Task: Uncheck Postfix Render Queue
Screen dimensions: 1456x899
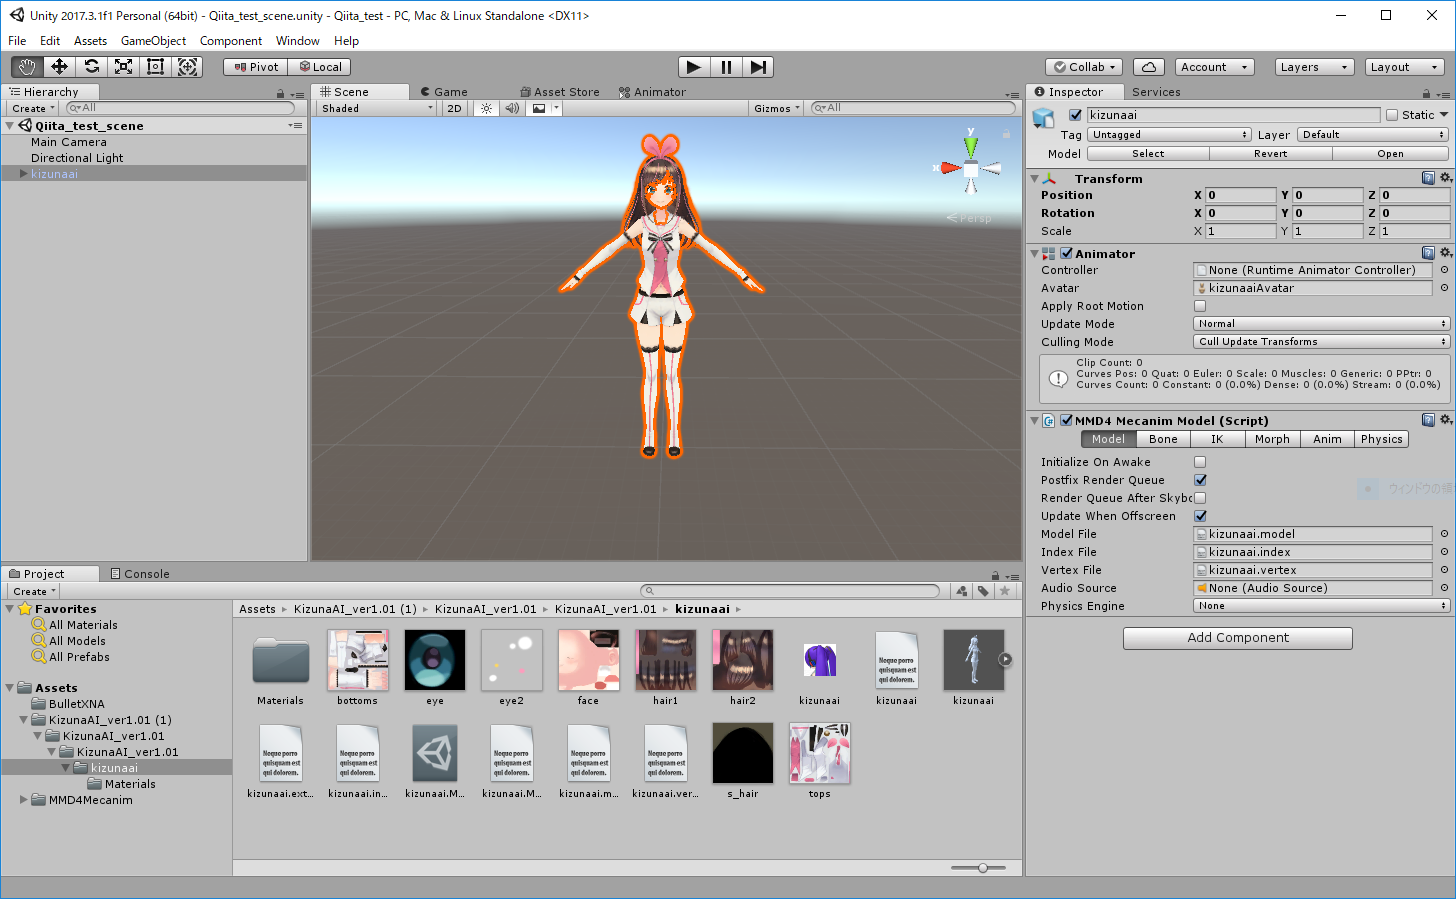Action: pyautogui.click(x=1199, y=480)
